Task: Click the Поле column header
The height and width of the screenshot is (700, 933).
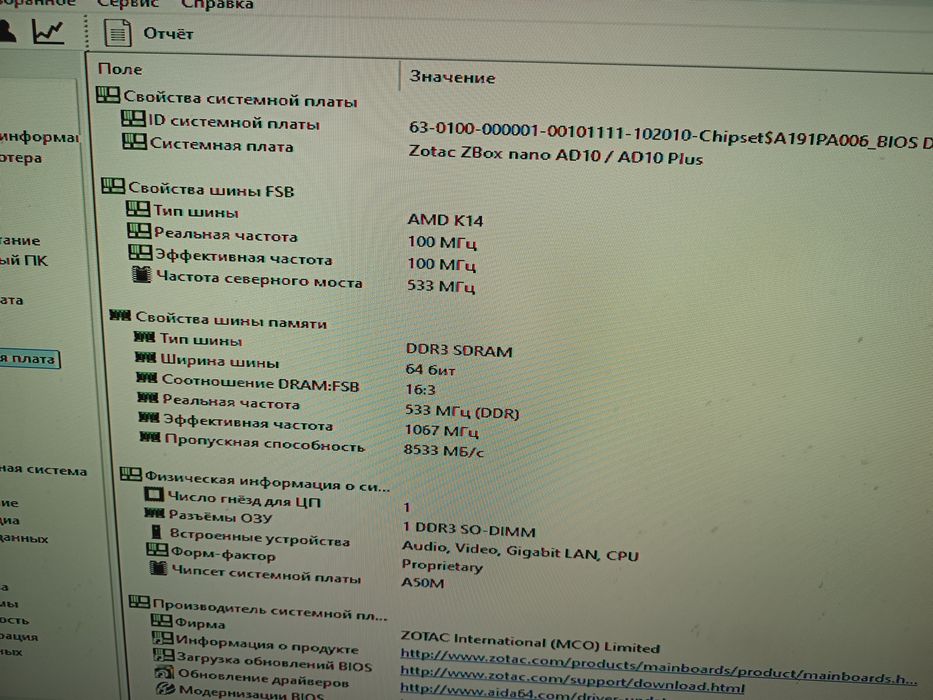Action: click(120, 69)
